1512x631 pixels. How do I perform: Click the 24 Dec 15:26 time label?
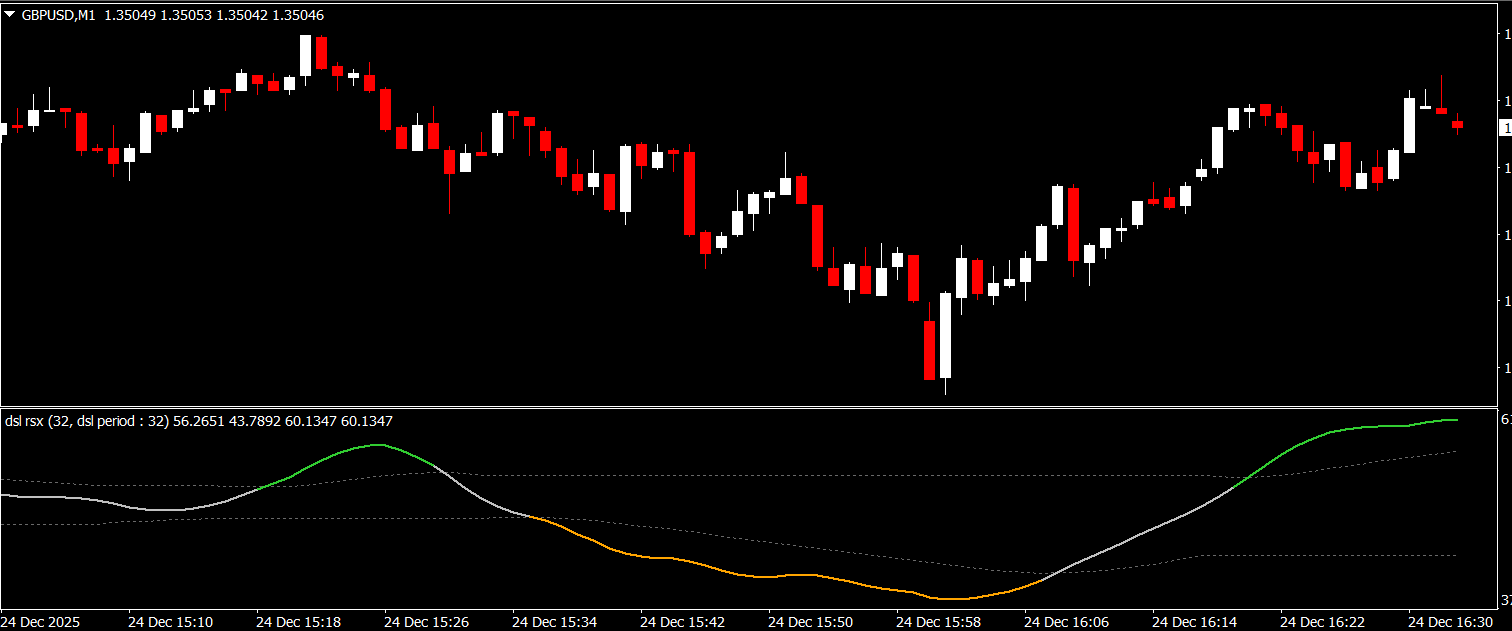(425, 621)
